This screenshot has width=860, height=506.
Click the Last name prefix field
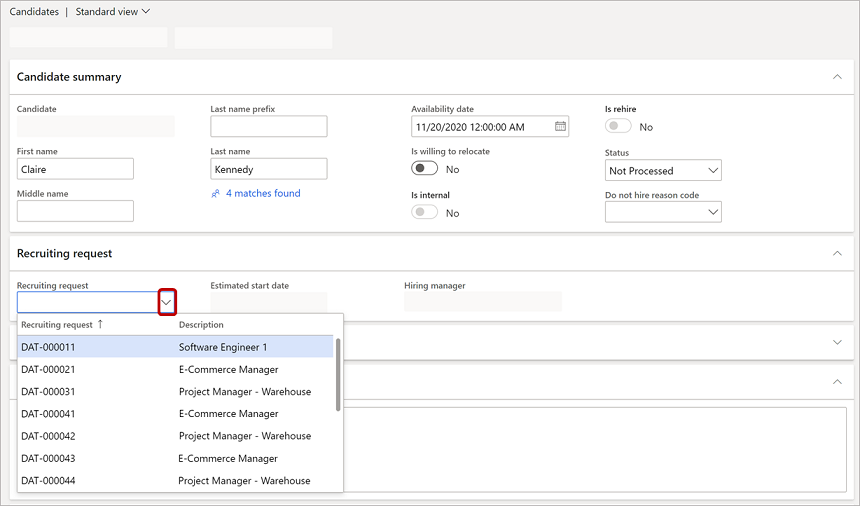268,126
